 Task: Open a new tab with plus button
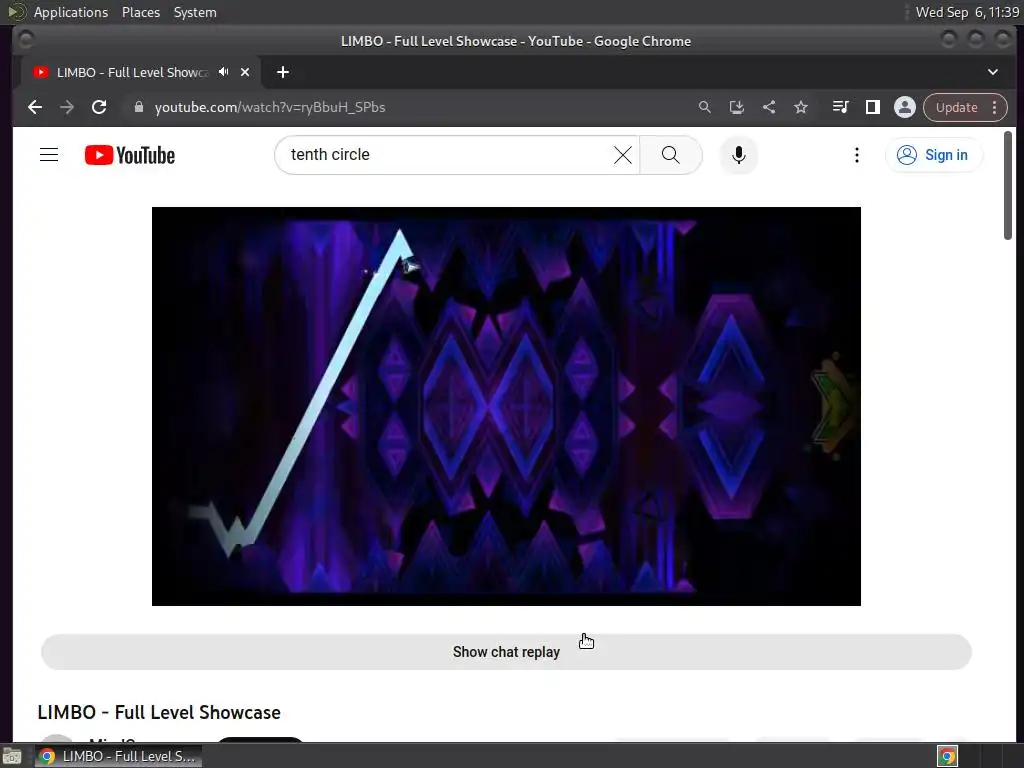tap(283, 72)
